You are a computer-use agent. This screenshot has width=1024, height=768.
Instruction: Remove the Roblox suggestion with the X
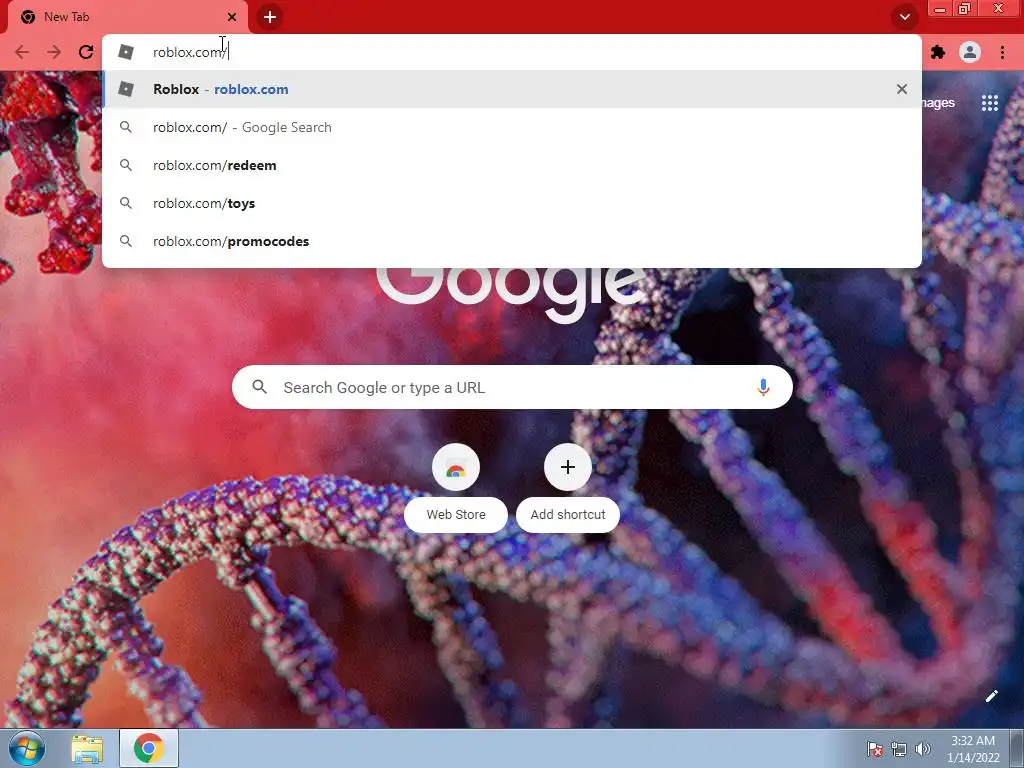902,89
